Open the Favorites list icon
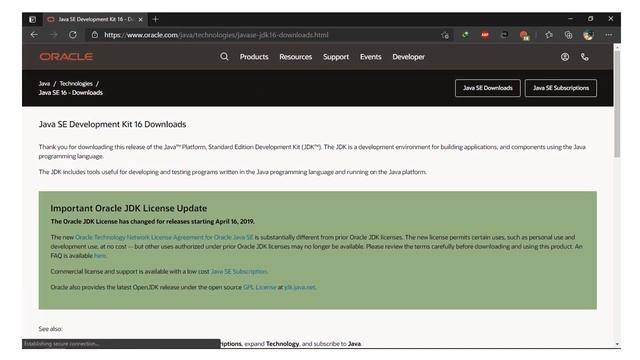 pyautogui.click(x=549, y=35)
